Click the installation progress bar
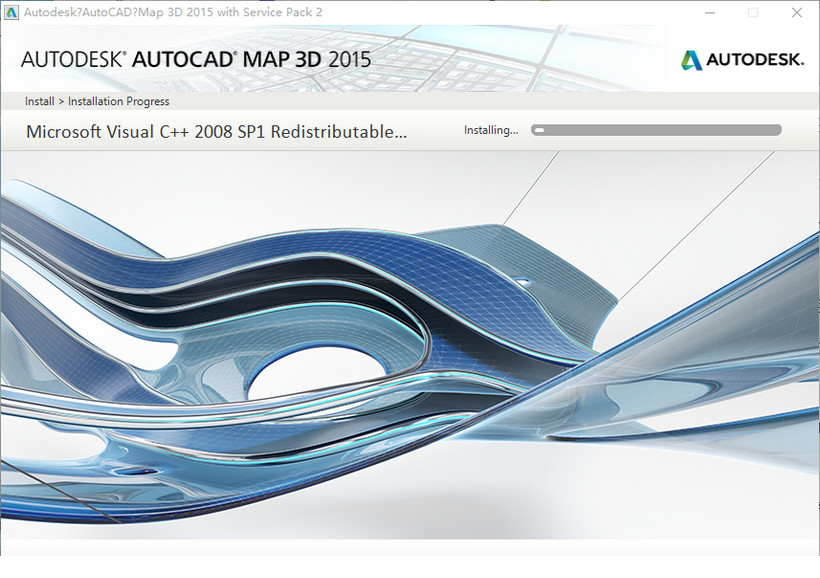 656,130
